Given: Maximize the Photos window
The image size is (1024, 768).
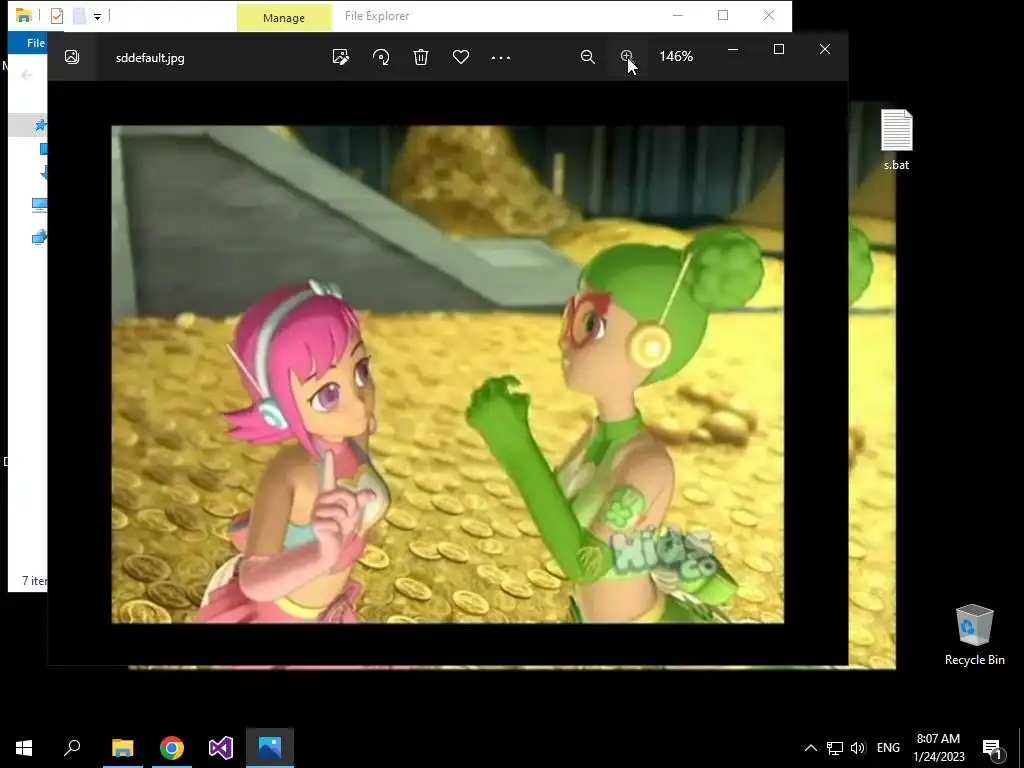Looking at the screenshot, I should coord(778,50).
